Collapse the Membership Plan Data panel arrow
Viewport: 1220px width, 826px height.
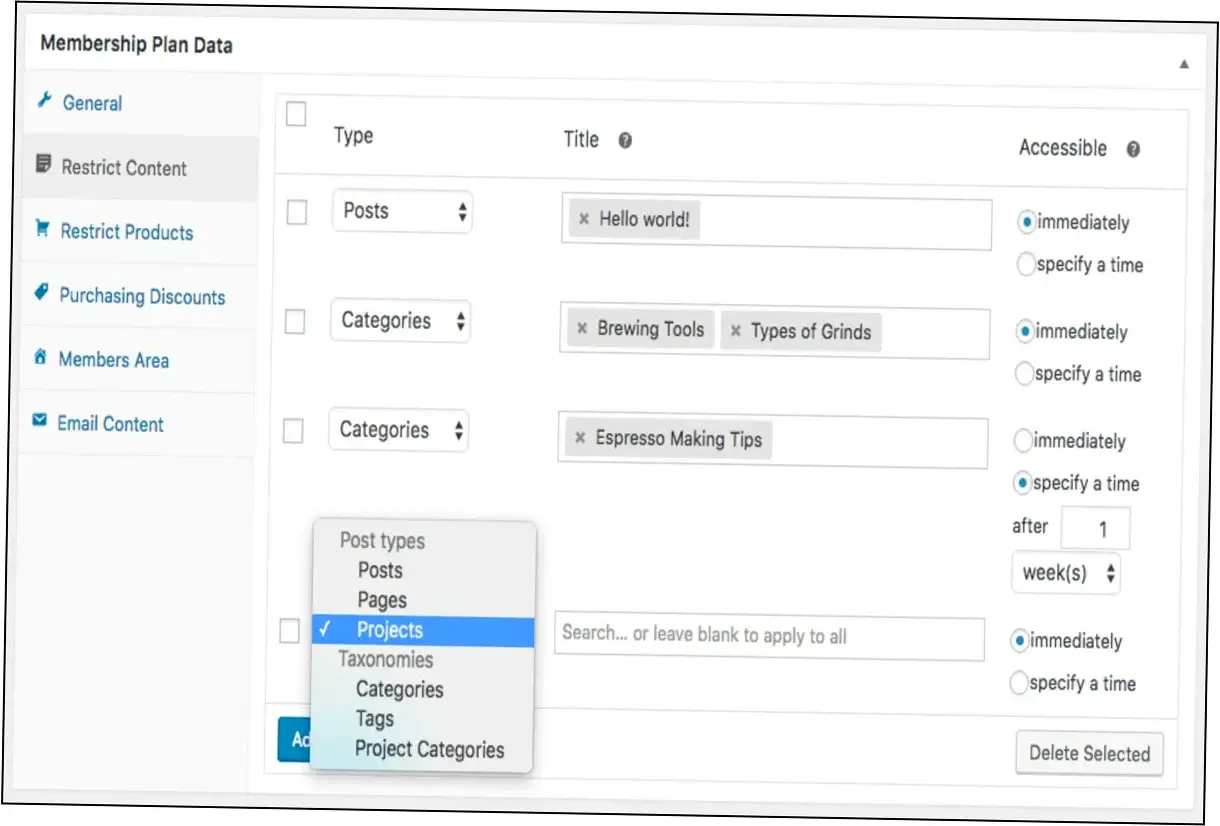tap(1184, 64)
